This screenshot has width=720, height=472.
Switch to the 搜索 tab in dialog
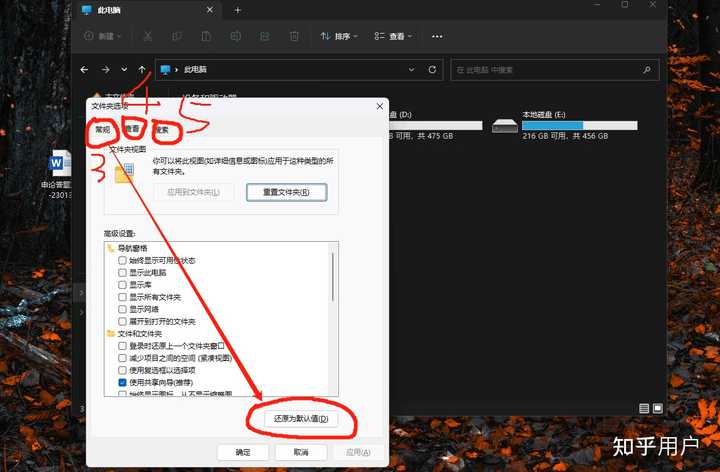tap(162, 130)
